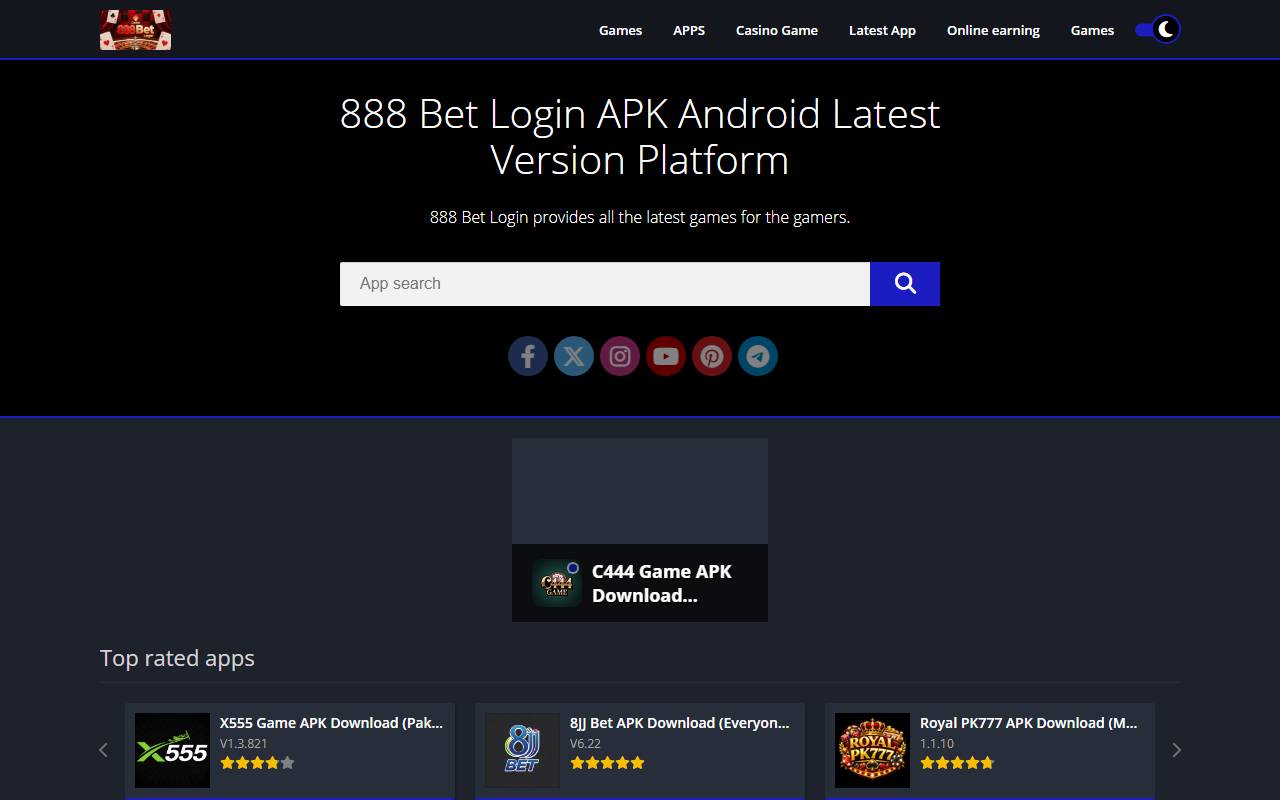Go to previous top rated apps
Viewport: 1280px width, 800px height.
[103, 750]
